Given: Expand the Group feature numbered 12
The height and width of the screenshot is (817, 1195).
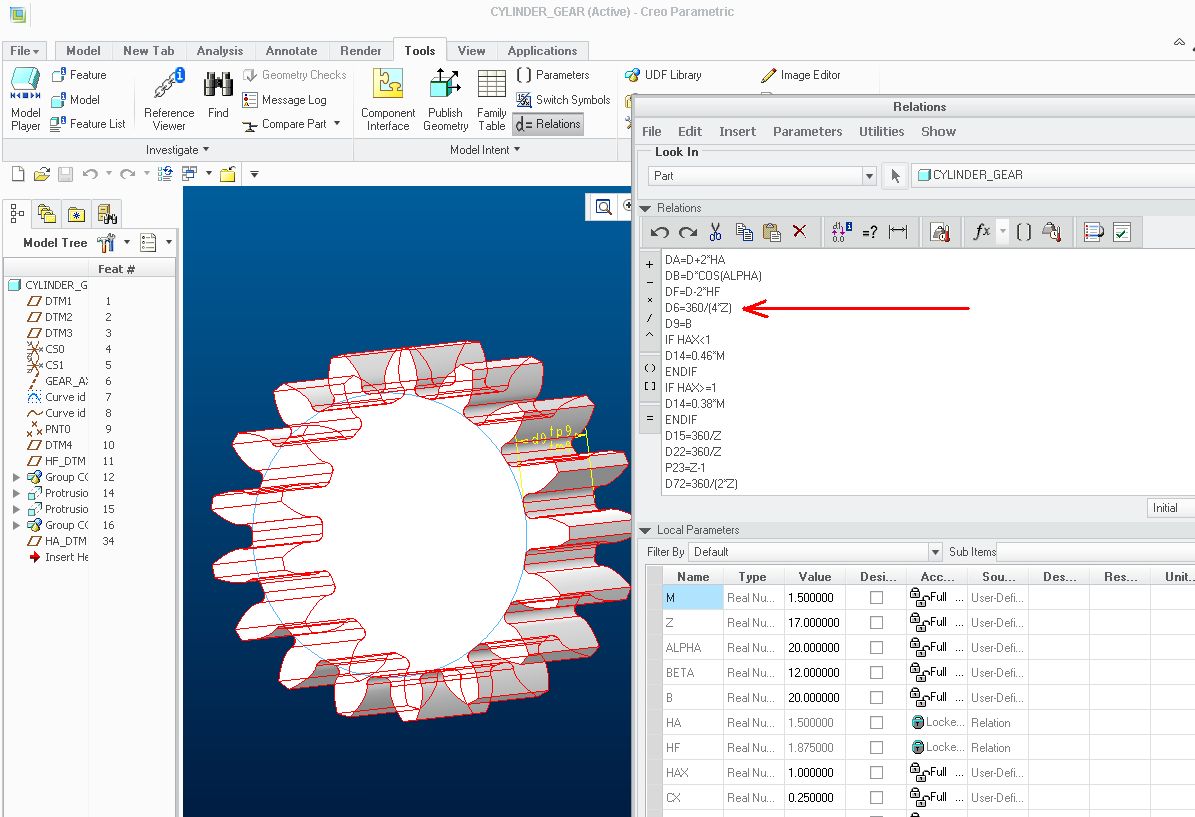Looking at the screenshot, I should click(x=16, y=477).
